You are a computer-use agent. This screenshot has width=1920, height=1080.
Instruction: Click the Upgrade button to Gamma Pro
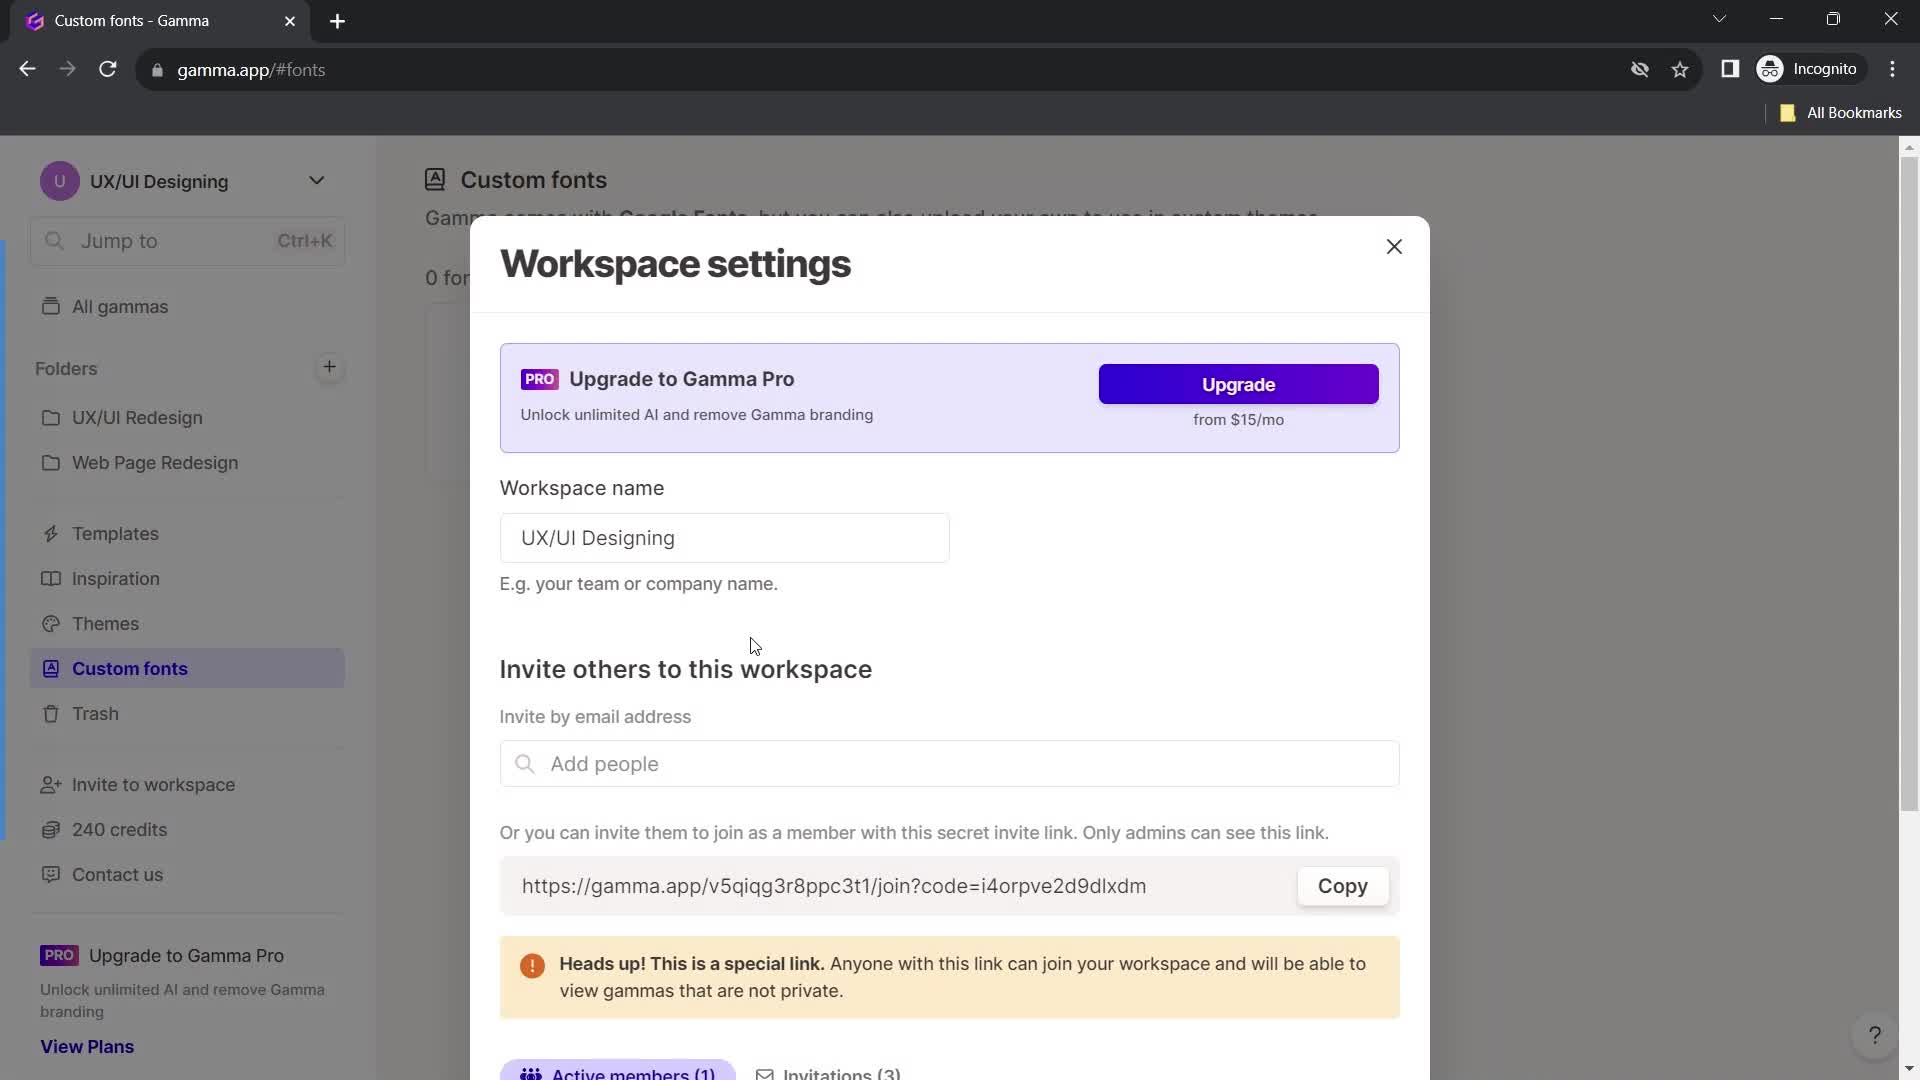(x=1238, y=384)
